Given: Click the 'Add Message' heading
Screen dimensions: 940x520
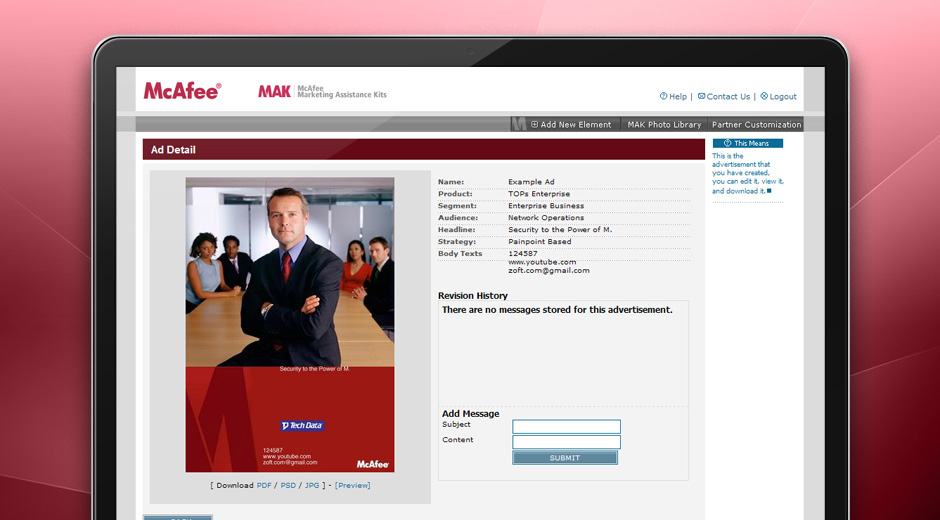Looking at the screenshot, I should tap(471, 414).
